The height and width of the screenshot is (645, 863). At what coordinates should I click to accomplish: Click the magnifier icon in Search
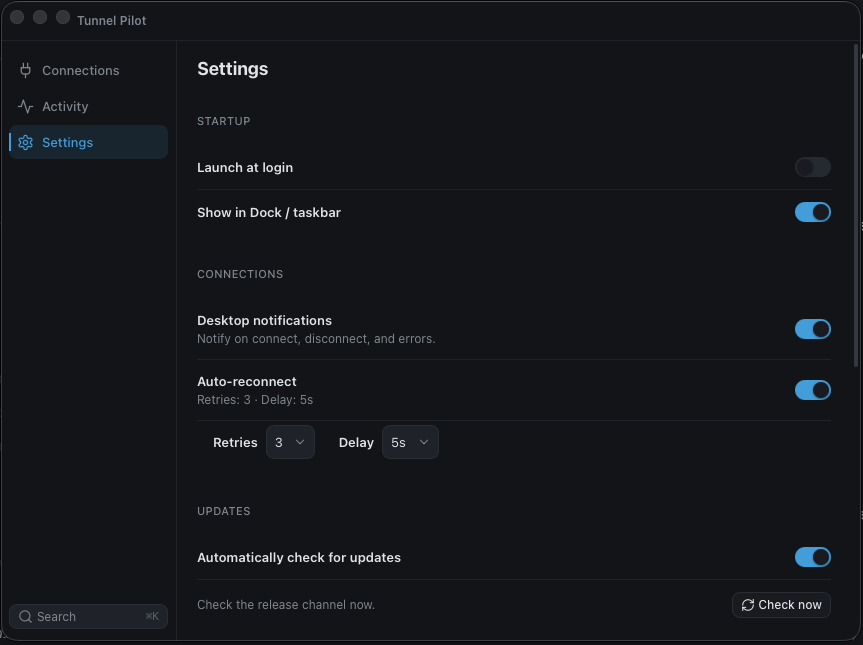[x=25, y=616]
